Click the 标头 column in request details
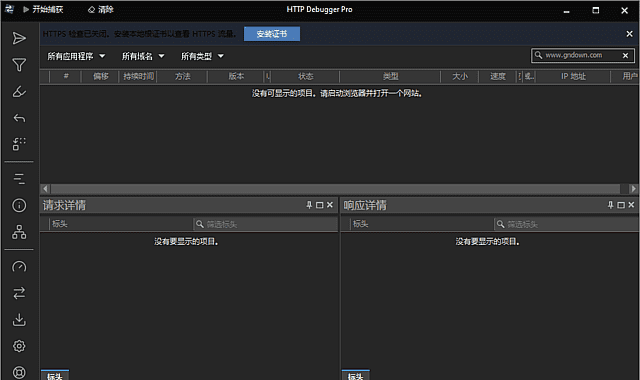 point(121,224)
